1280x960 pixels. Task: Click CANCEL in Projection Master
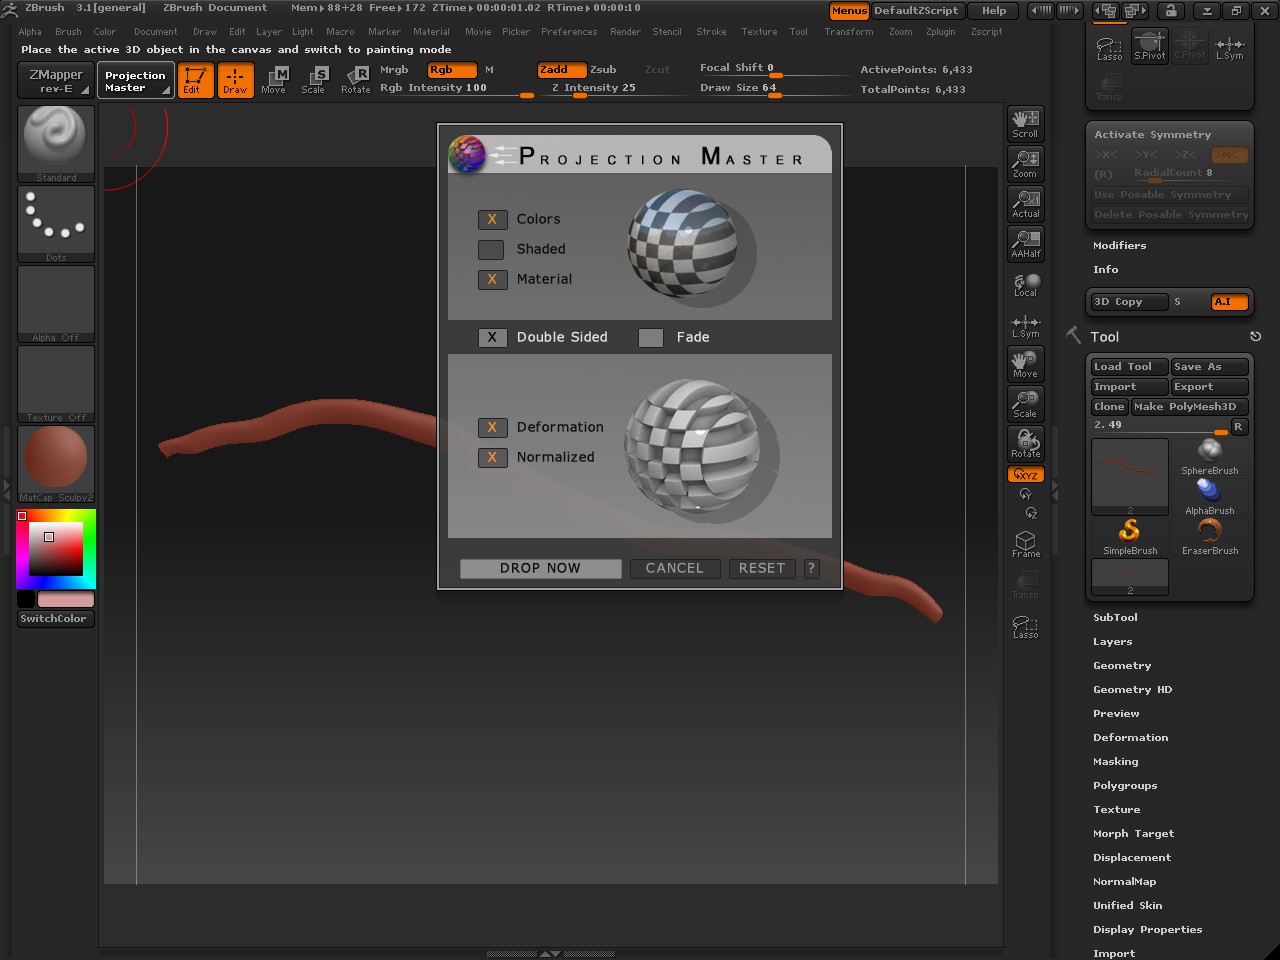[675, 568]
